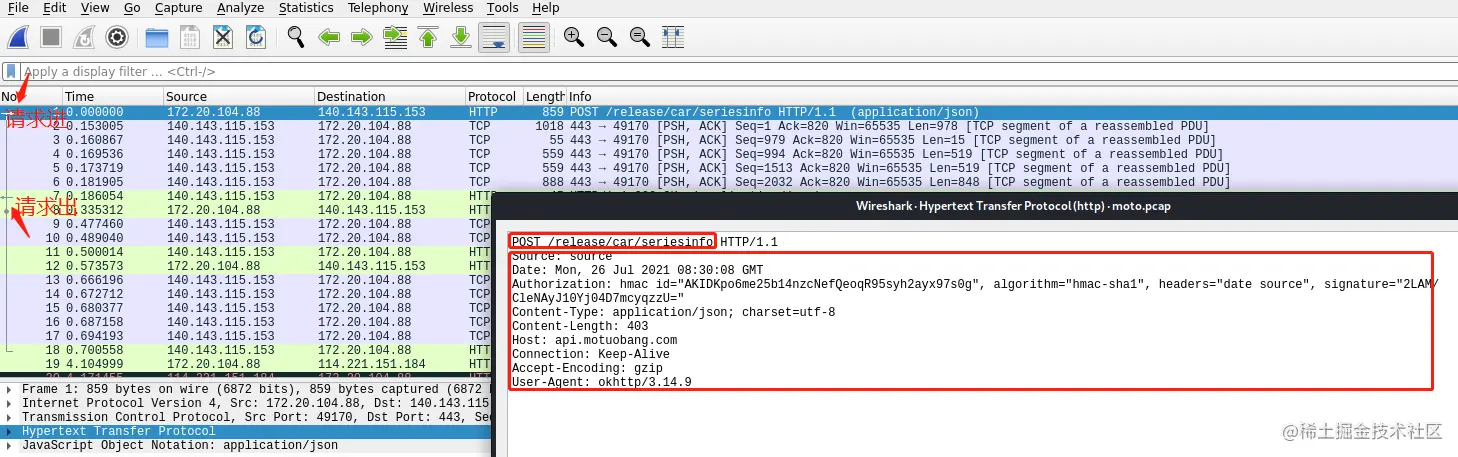Select packet 12 at time 0.573573
Image resolution: width=1458 pixels, height=457 pixels.
tap(246, 266)
